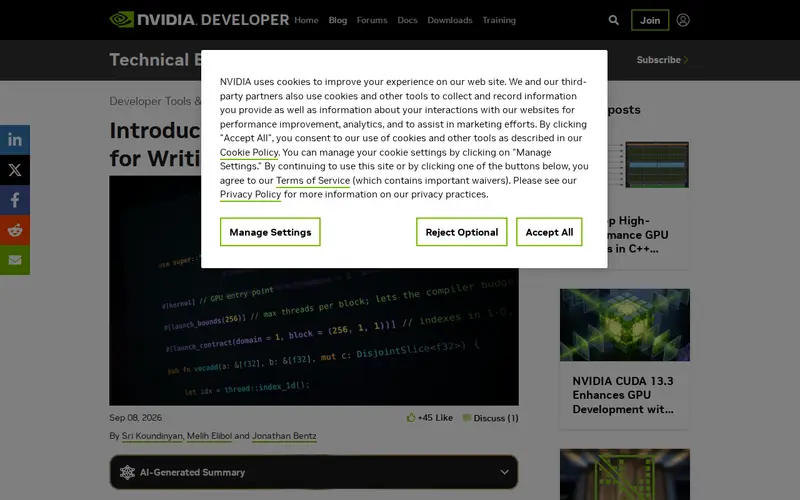Image resolution: width=800 pixels, height=500 pixels.
Task: Share the post on LinkedIn
Action: point(15,140)
